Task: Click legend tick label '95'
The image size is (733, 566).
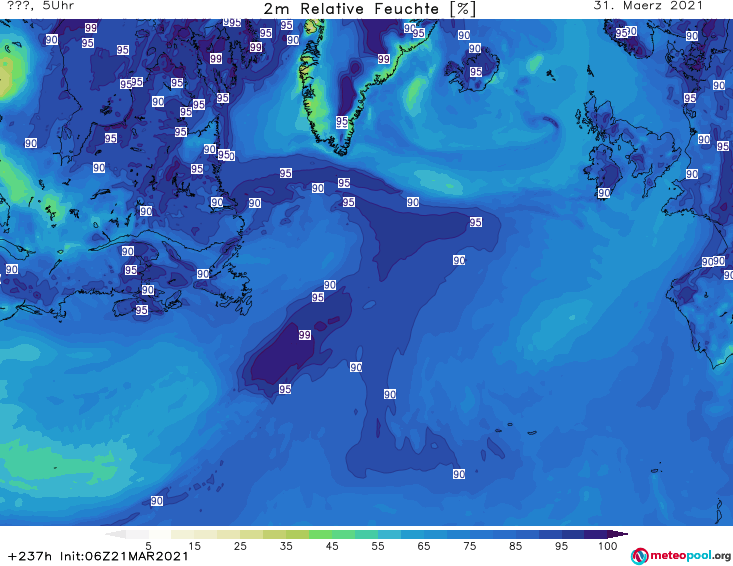Action: coord(561,546)
